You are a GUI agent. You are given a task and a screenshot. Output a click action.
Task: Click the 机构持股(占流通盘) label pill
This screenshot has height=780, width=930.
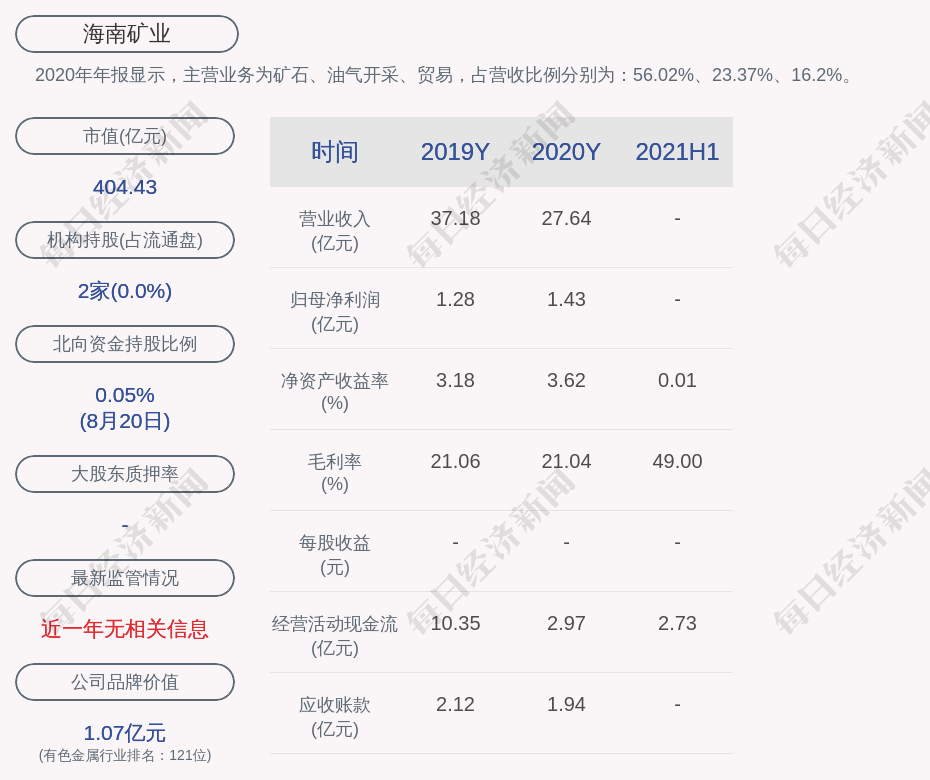coord(125,240)
